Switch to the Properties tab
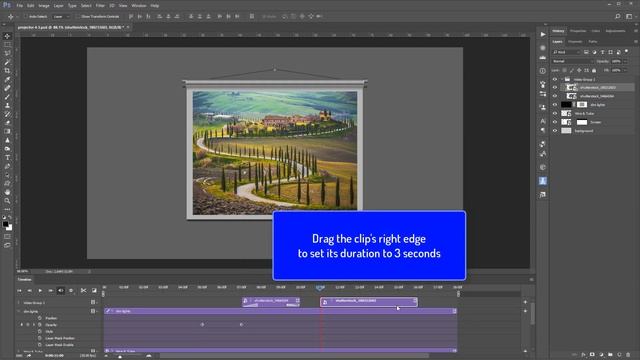Screen dimensions: 640x360 coord(578,31)
